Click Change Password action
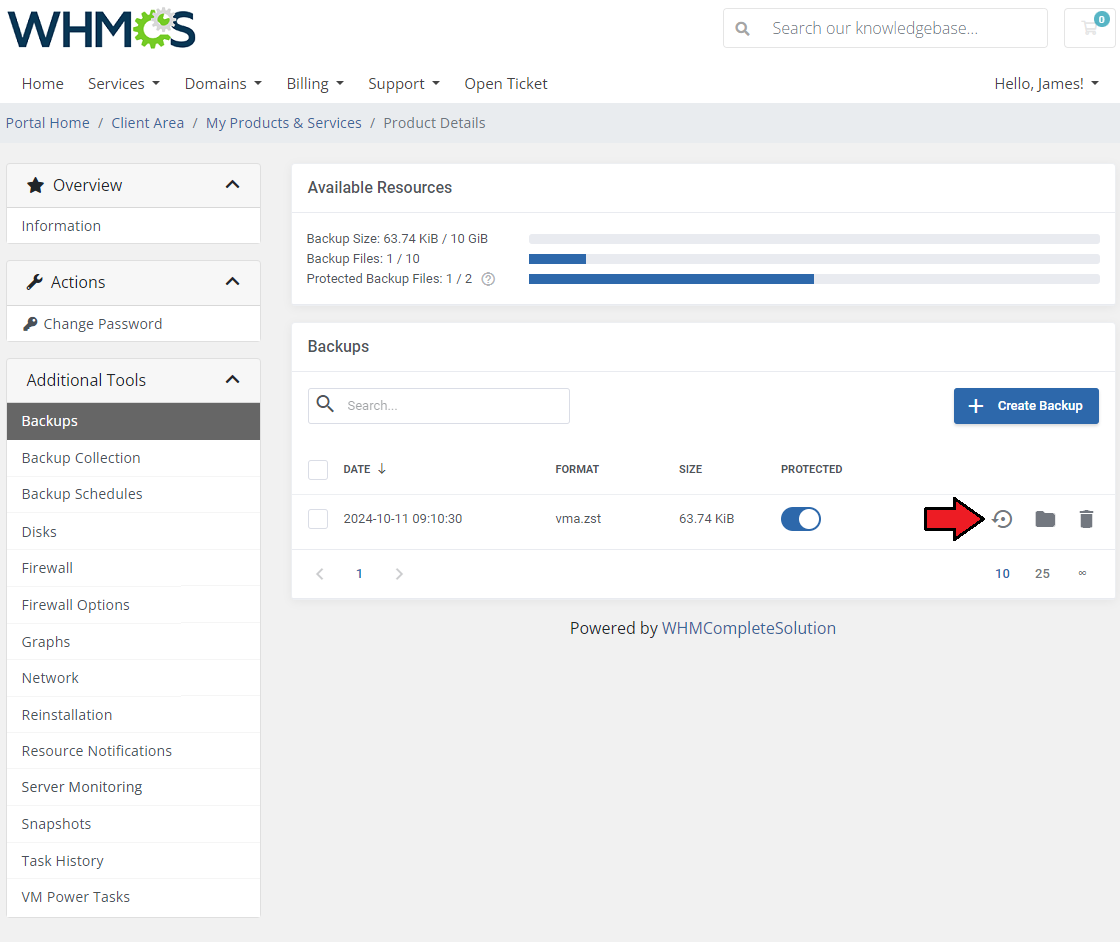 [x=134, y=324]
